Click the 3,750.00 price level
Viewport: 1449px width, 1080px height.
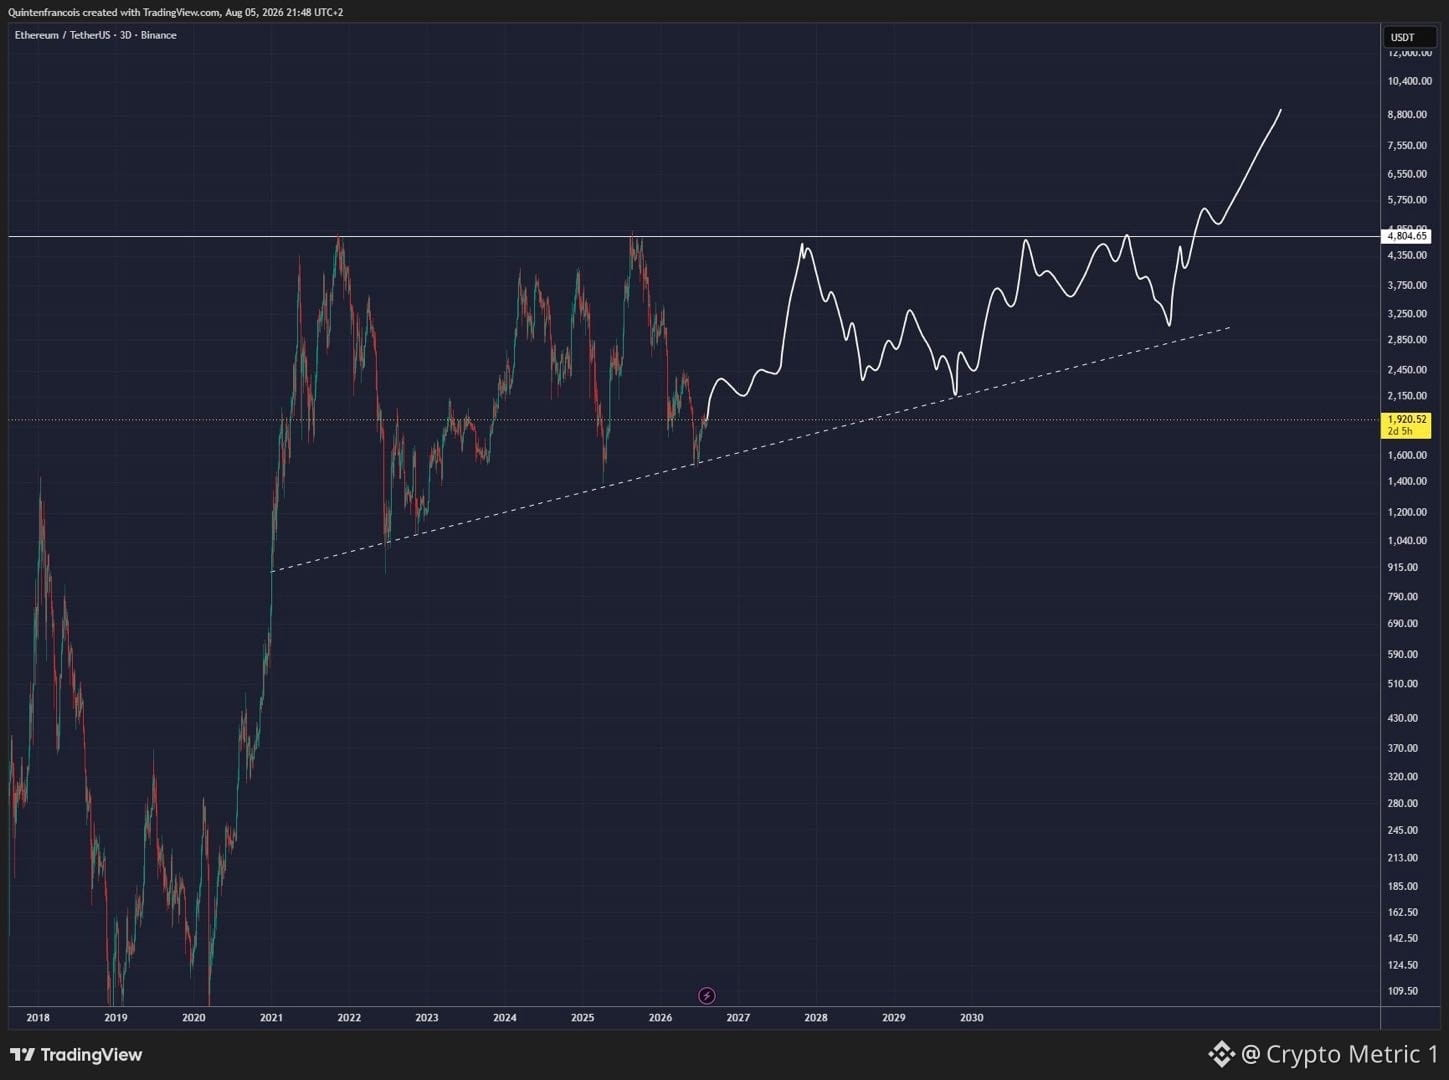(x=1407, y=285)
